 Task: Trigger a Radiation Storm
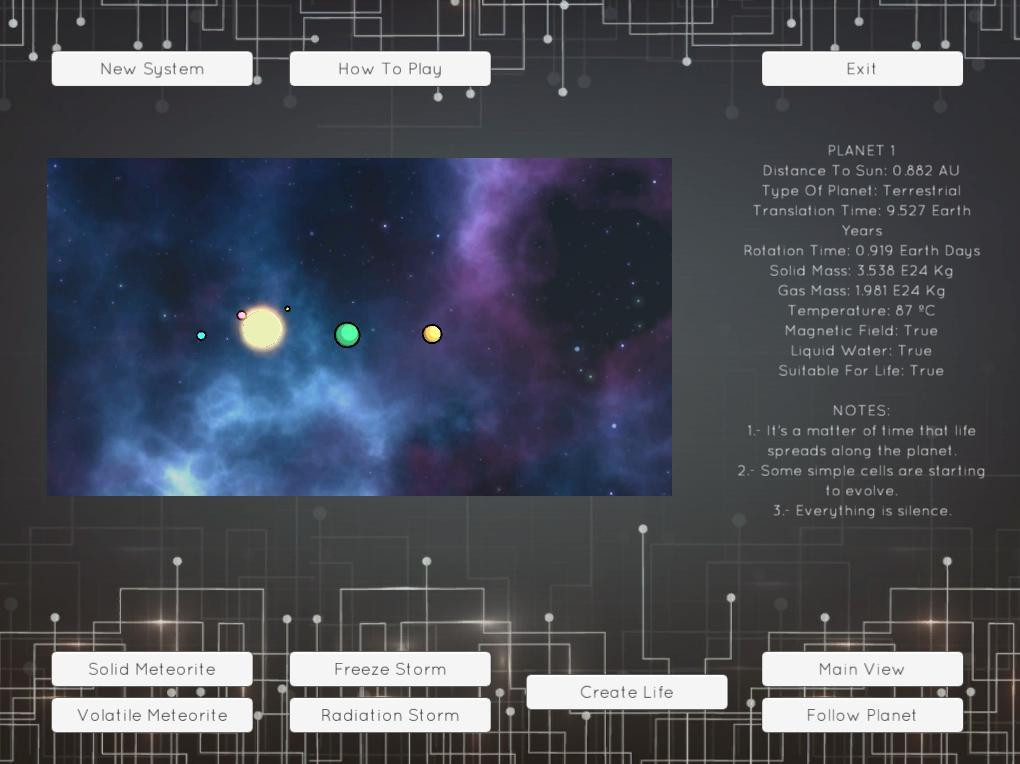(x=390, y=715)
